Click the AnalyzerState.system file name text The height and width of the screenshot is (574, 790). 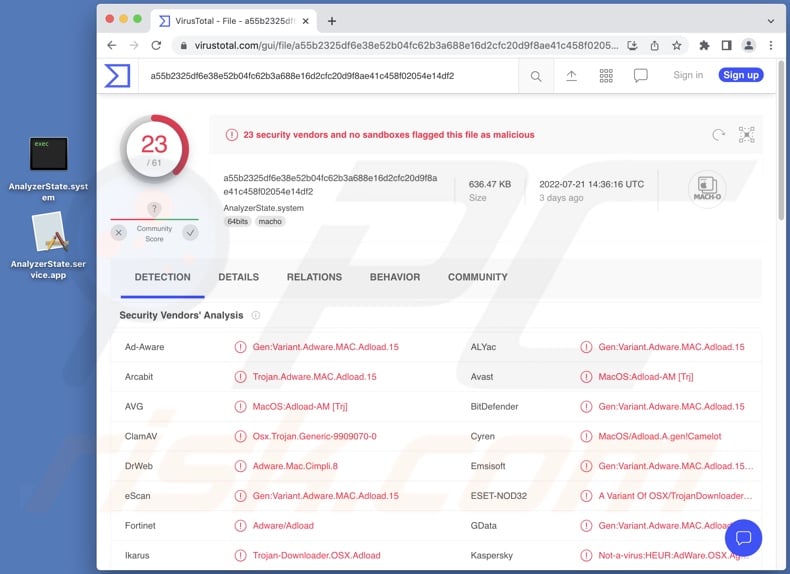point(264,208)
